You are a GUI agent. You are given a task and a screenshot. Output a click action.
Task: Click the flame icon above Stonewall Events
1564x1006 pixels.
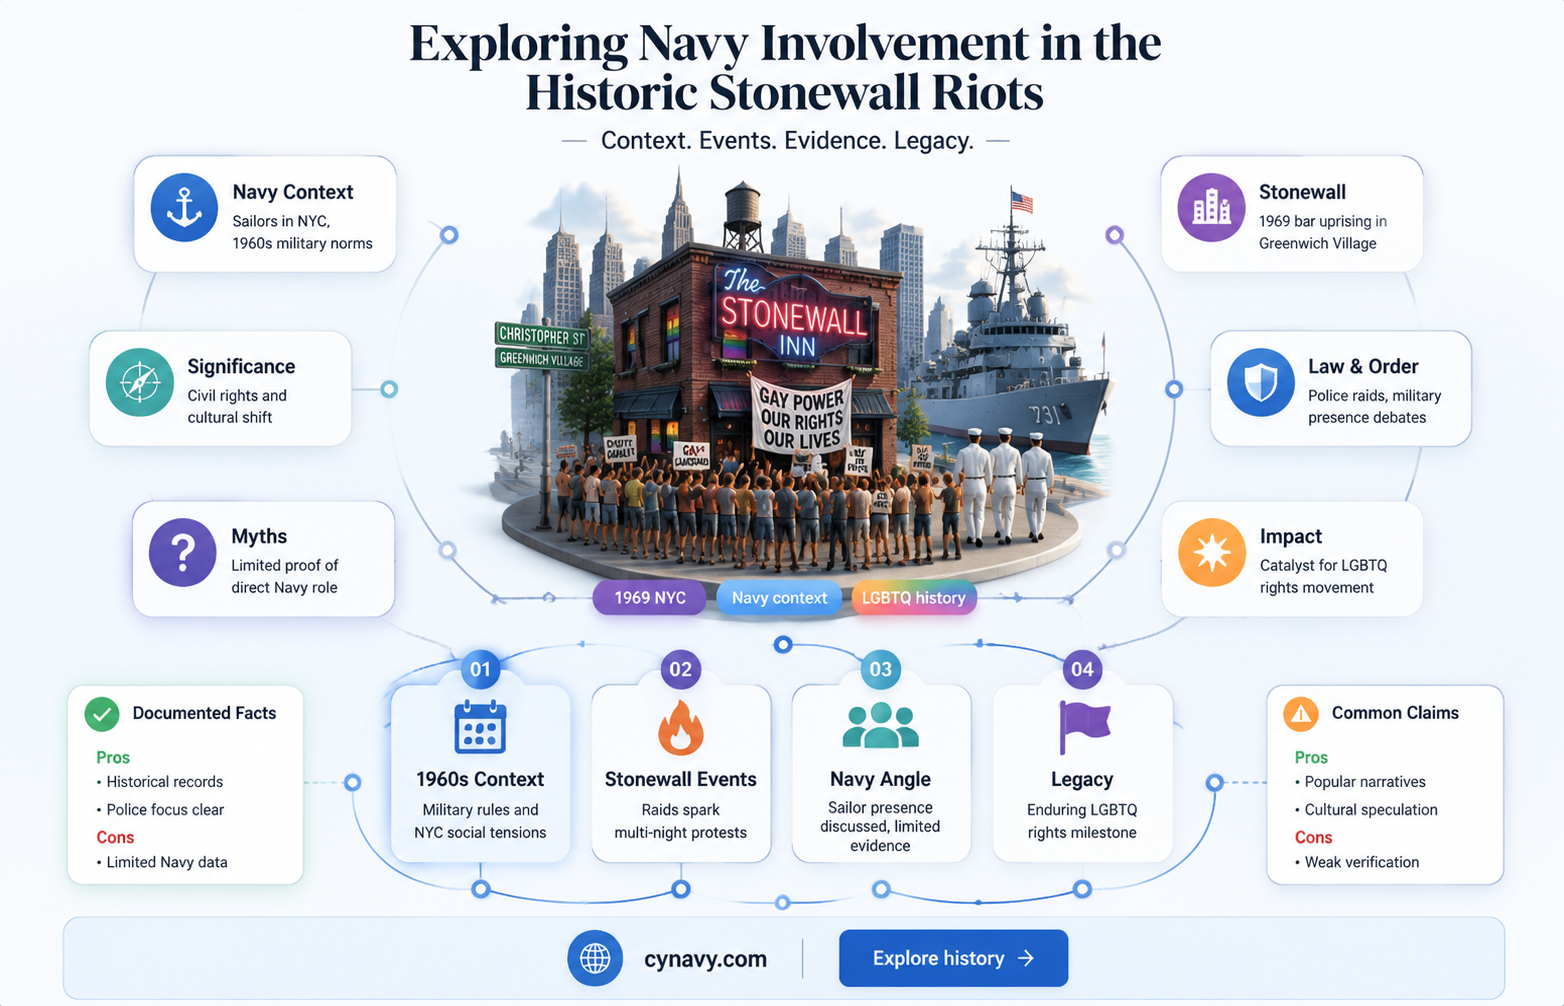point(680,727)
